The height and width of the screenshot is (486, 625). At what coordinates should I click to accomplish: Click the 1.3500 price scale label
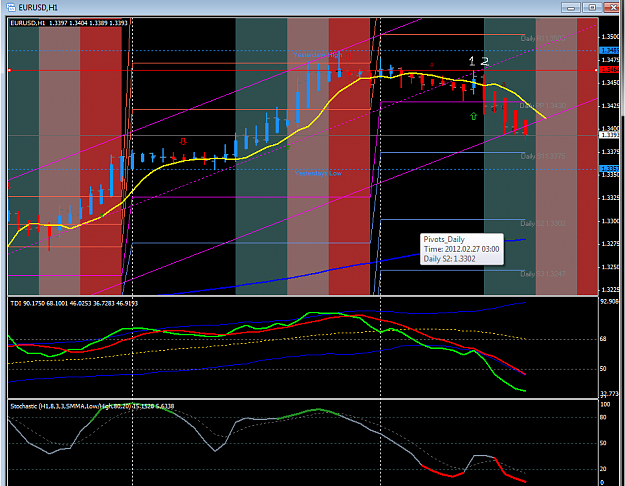610,37
